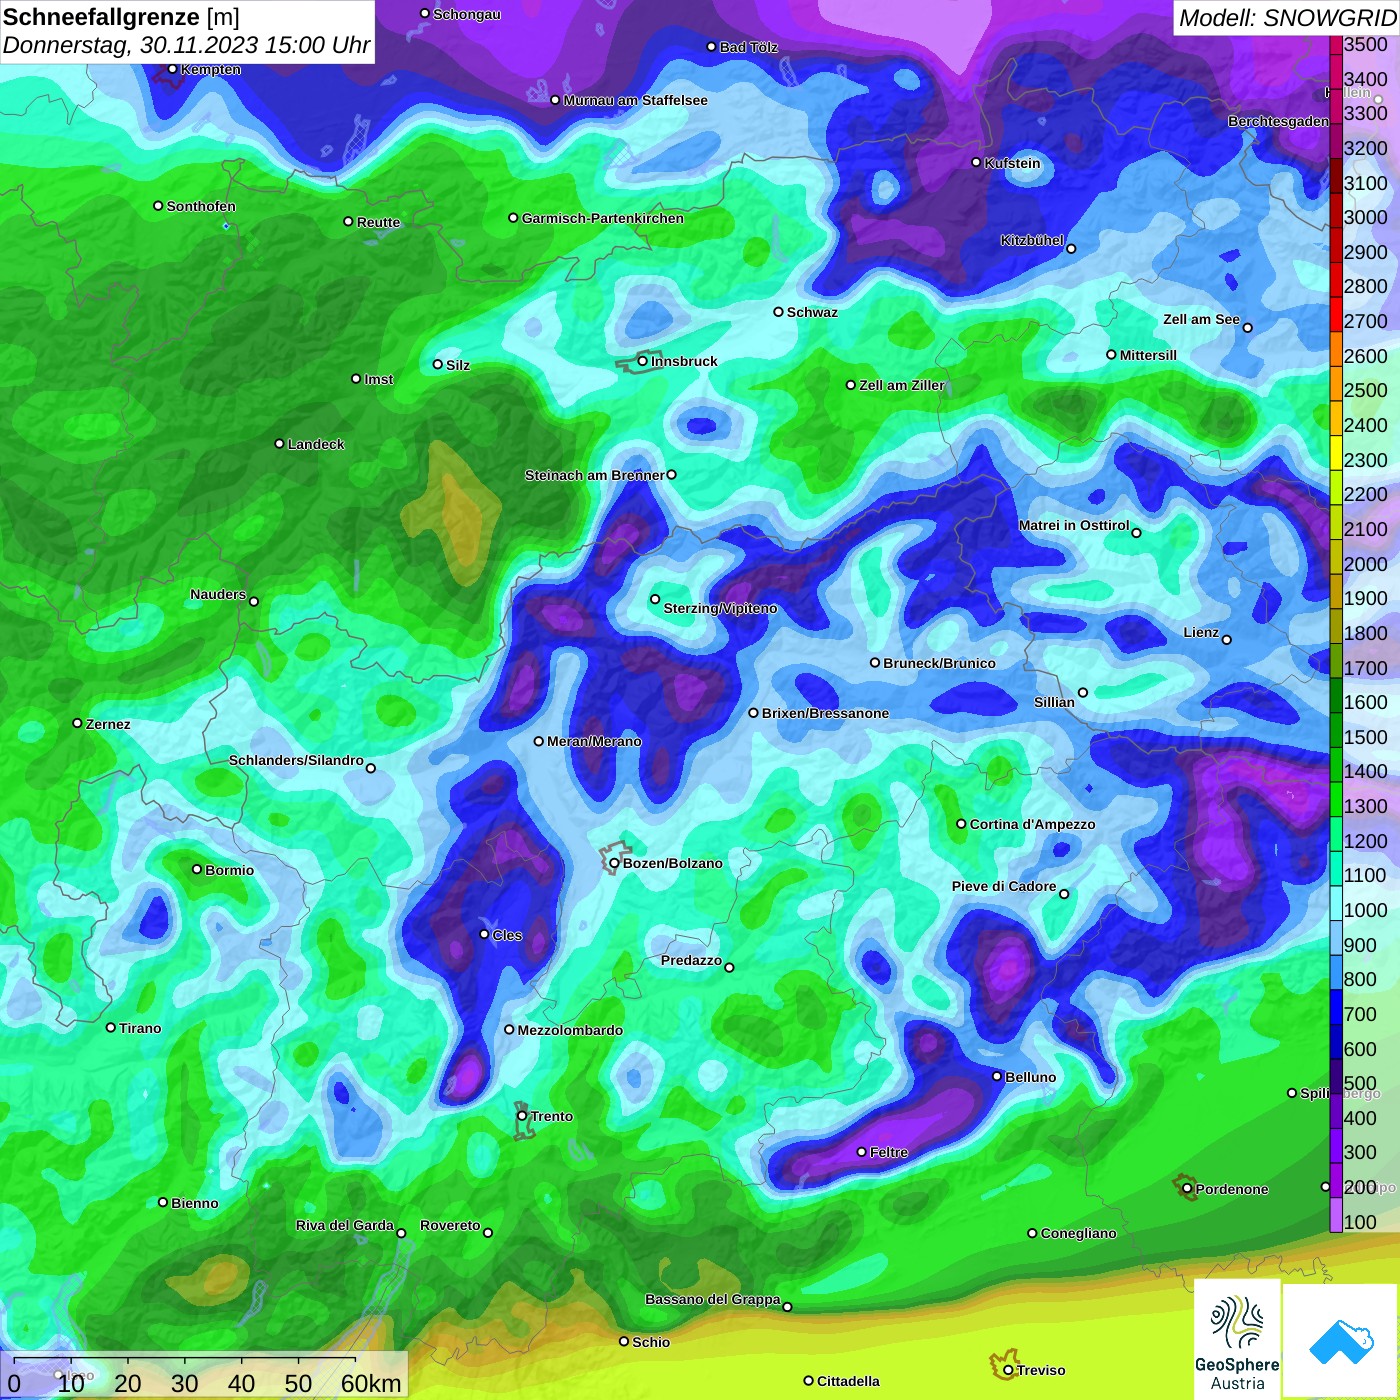Viewport: 1400px width, 1400px height.
Task: Select the '3500' legend value
Action: [x=1366, y=44]
